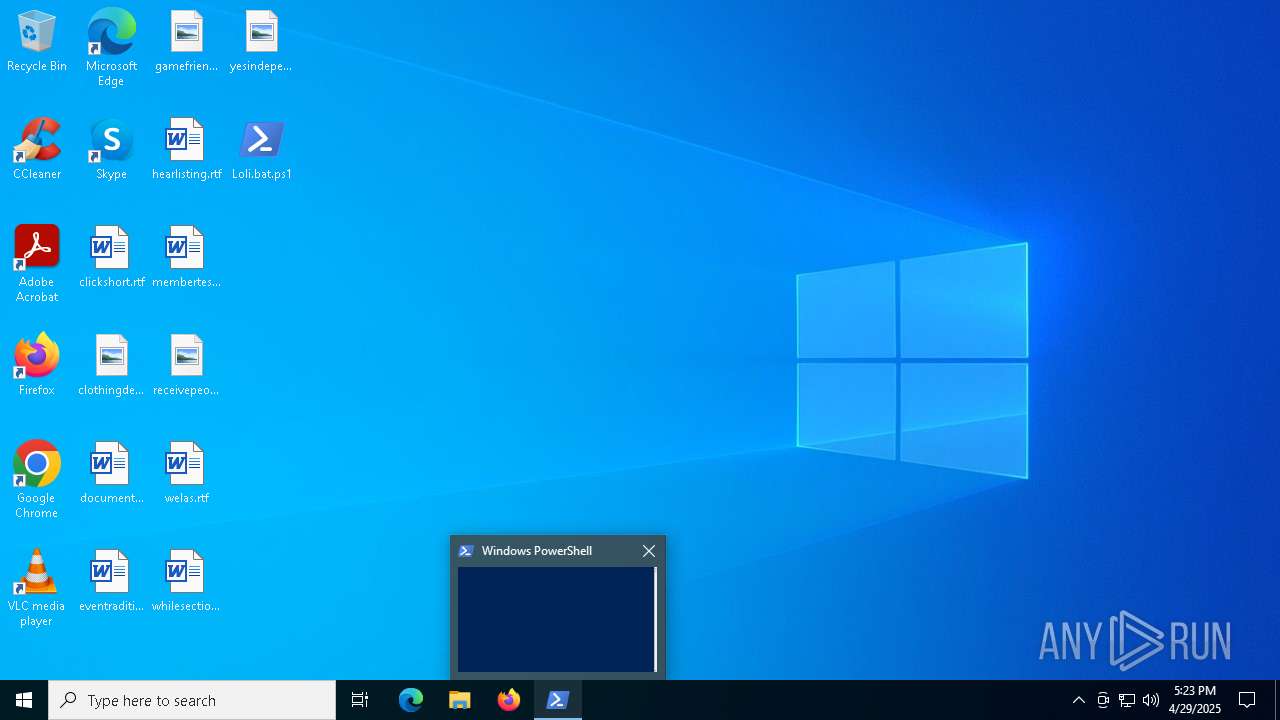Select the Windows PowerShell preview thumbnail
Image resolution: width=1280 pixels, height=720 pixels.
[557, 619]
